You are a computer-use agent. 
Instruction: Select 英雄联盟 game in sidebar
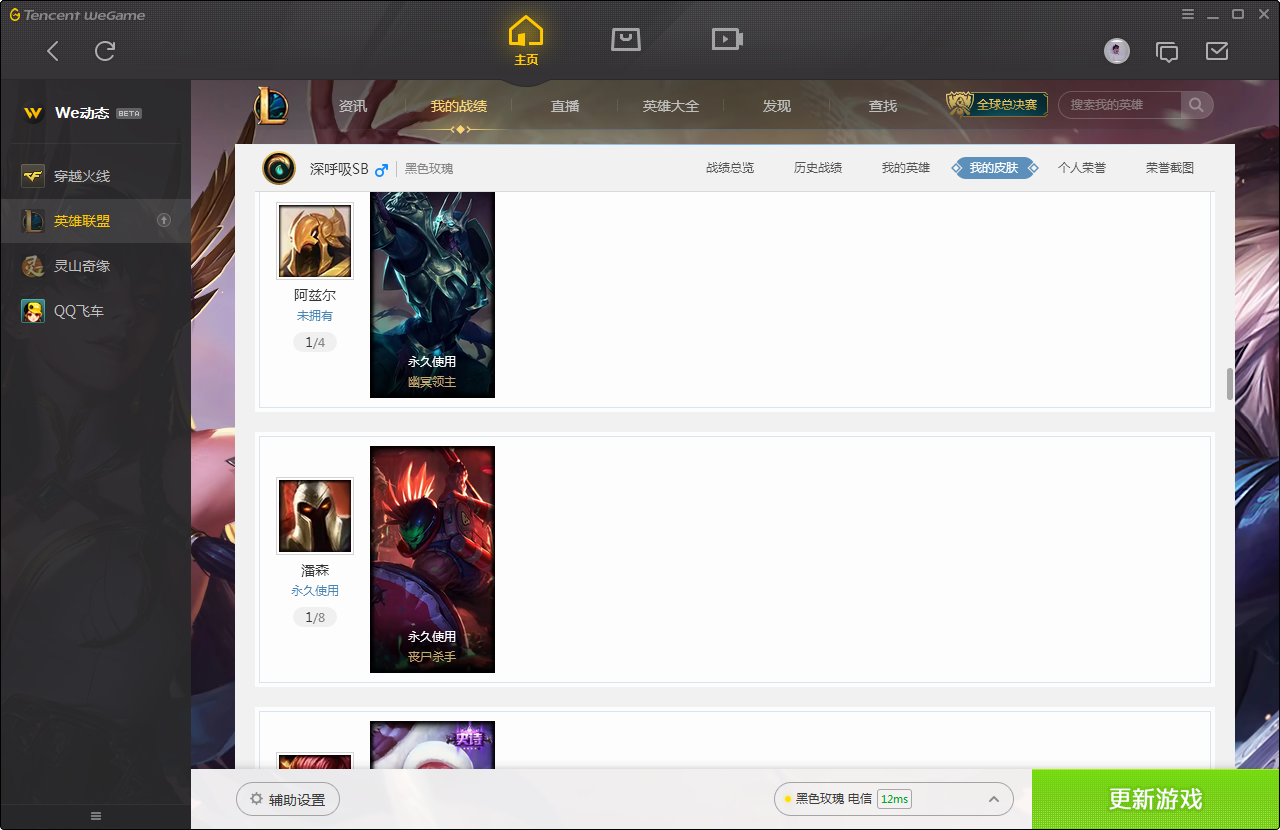pyautogui.click(x=95, y=221)
